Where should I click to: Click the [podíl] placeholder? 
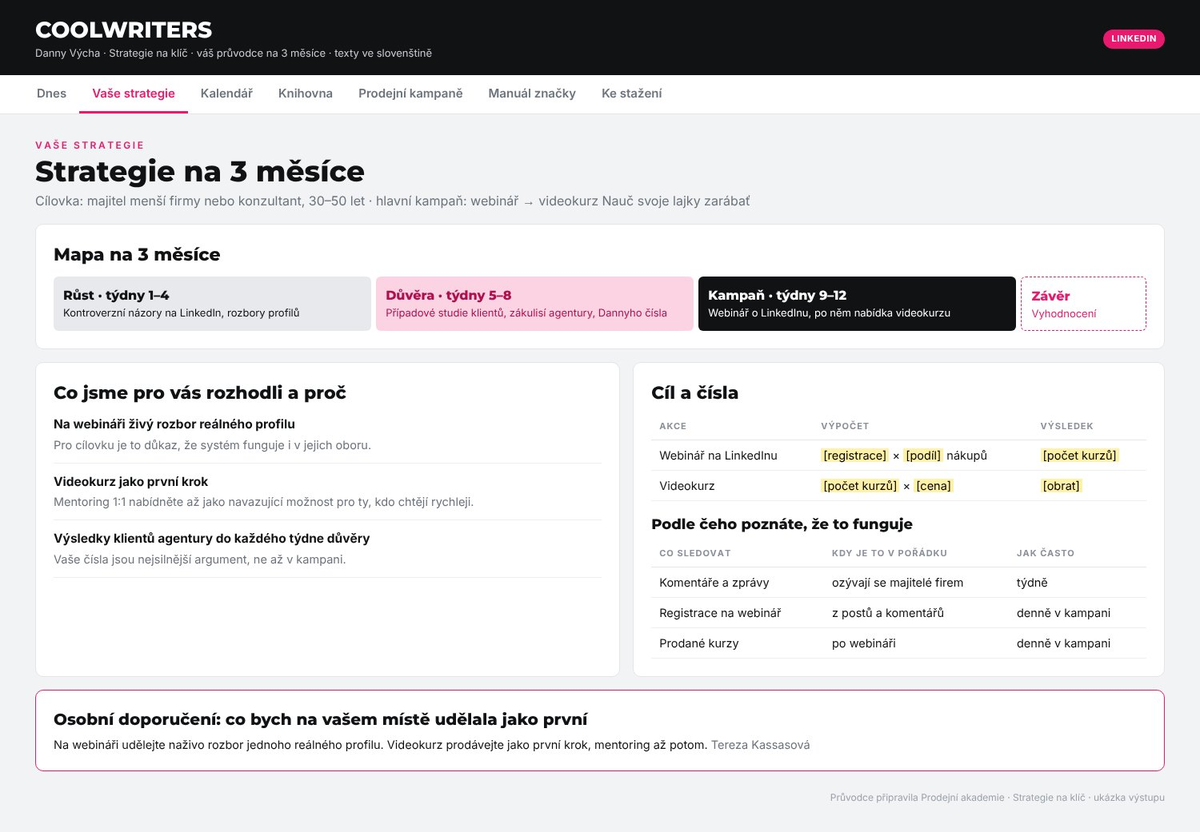(x=924, y=455)
